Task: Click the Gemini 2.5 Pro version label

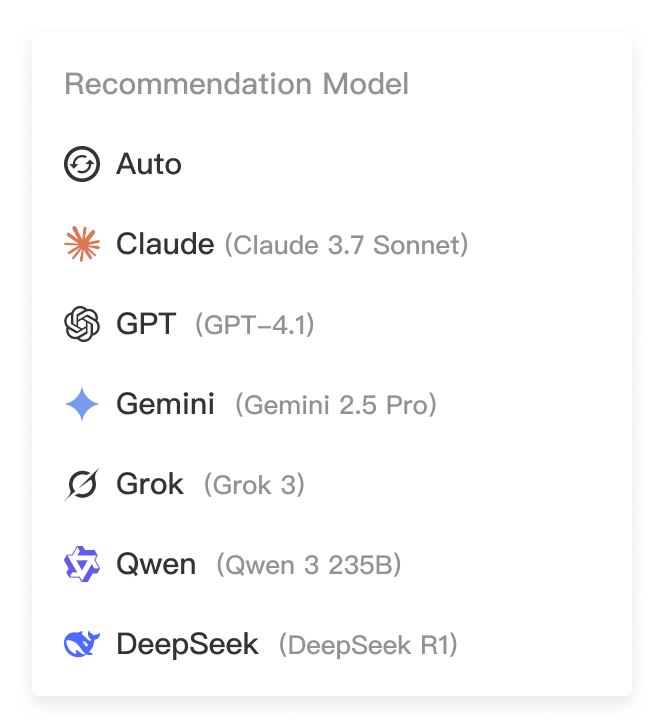Action: pos(336,405)
